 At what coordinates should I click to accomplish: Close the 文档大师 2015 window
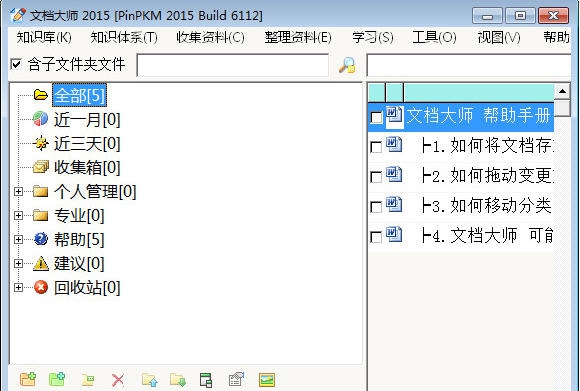[x=553, y=16]
